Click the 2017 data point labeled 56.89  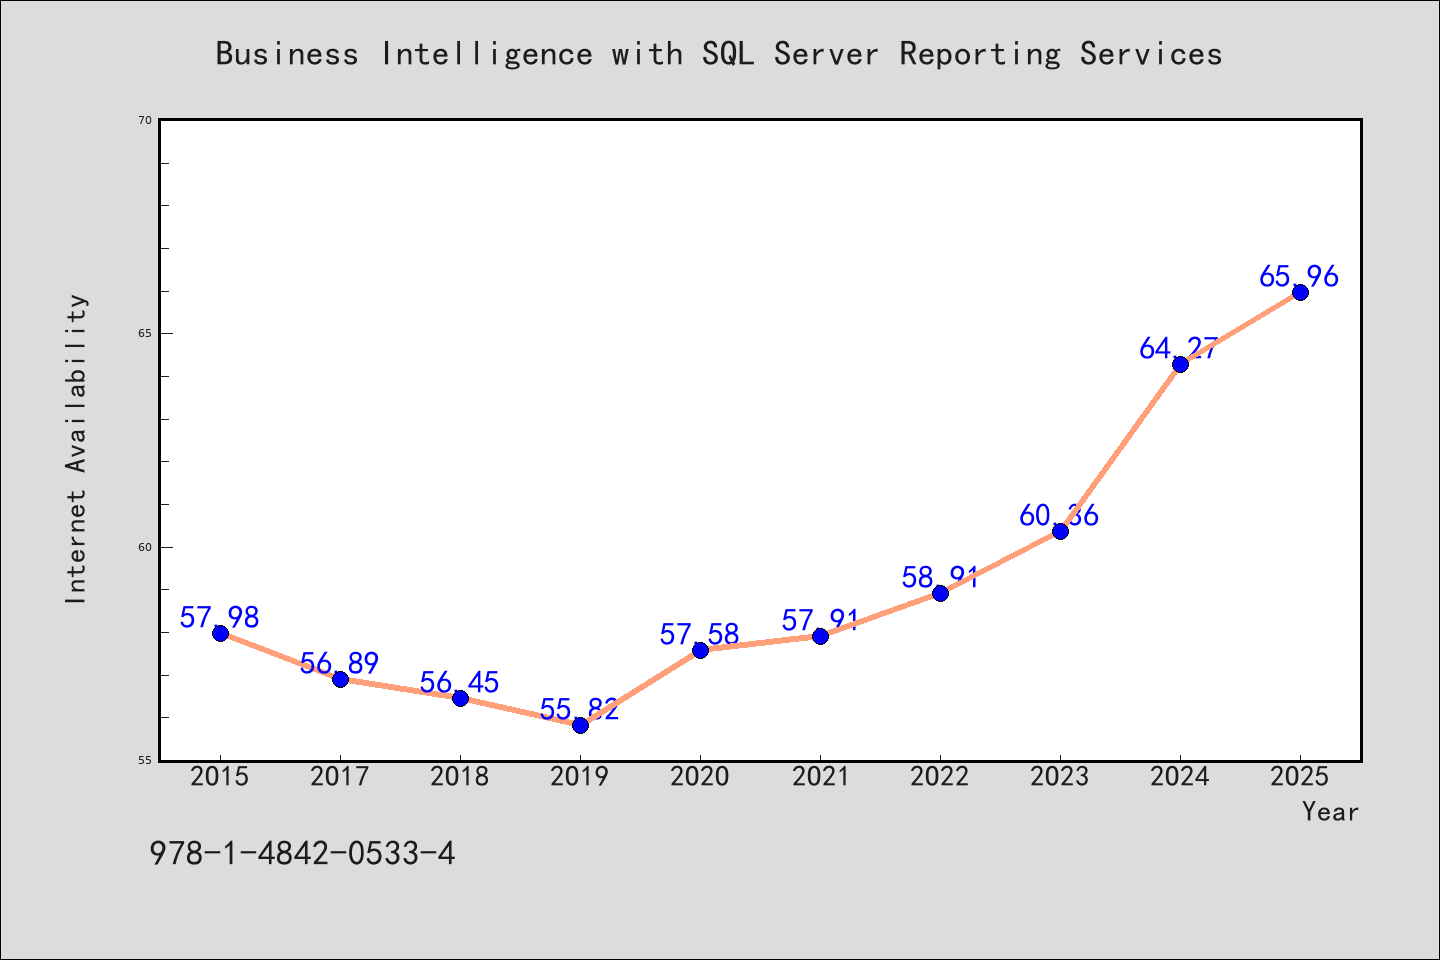pyautogui.click(x=340, y=679)
